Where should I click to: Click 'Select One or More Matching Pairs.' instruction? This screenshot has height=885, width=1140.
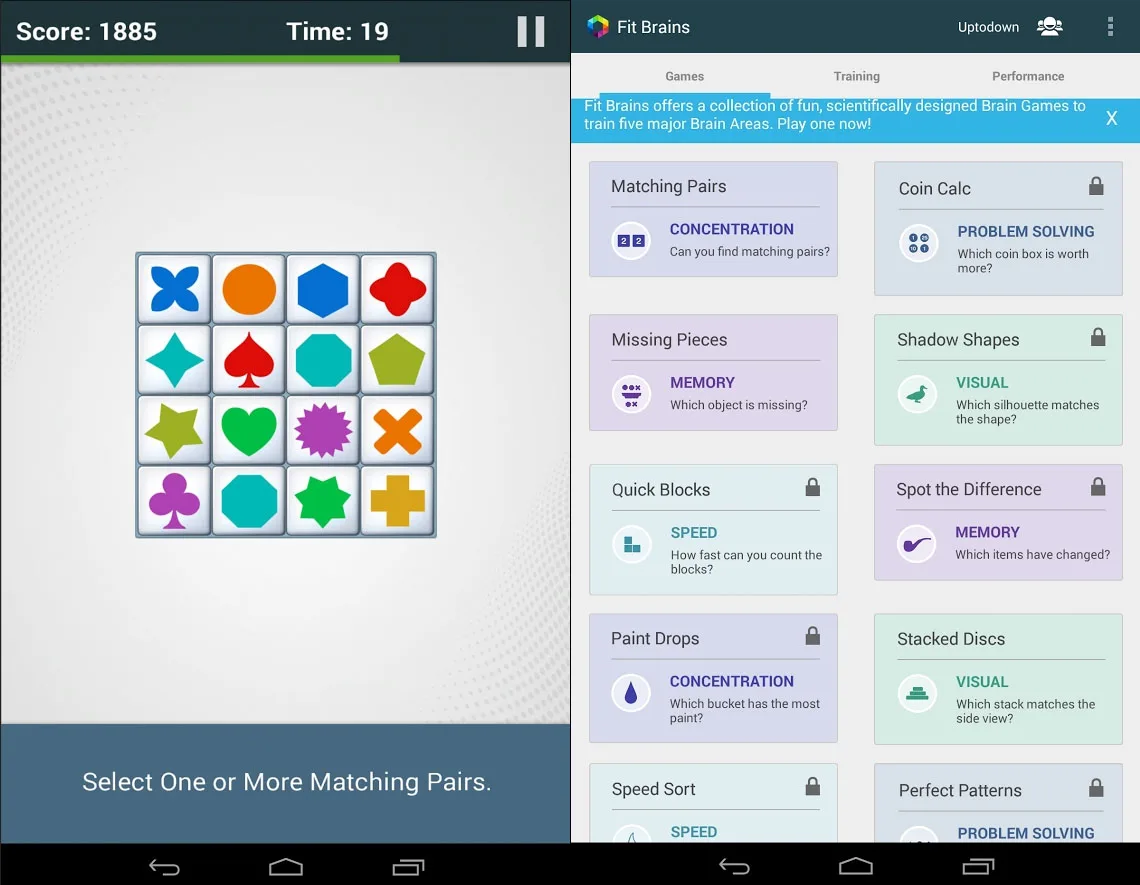[286, 782]
